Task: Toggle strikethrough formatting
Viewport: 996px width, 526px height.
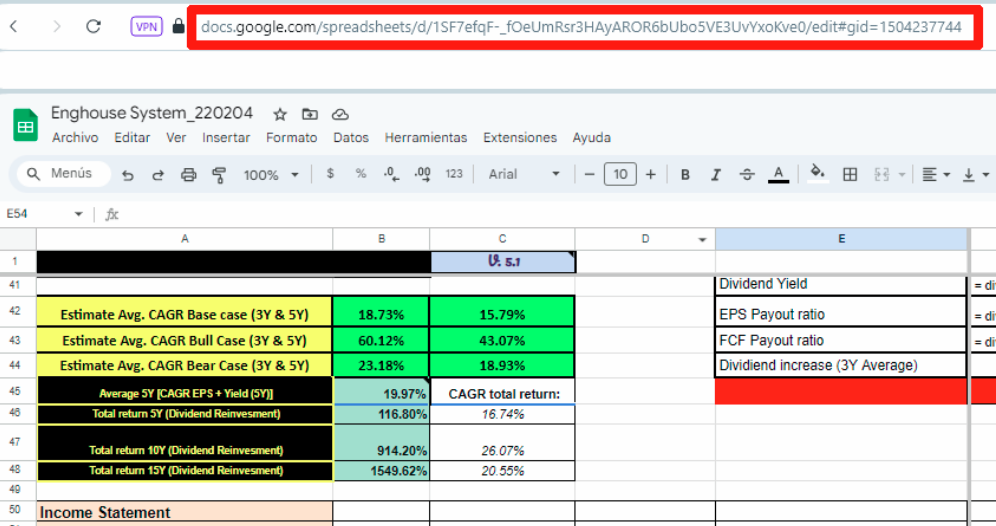Action: pos(747,175)
